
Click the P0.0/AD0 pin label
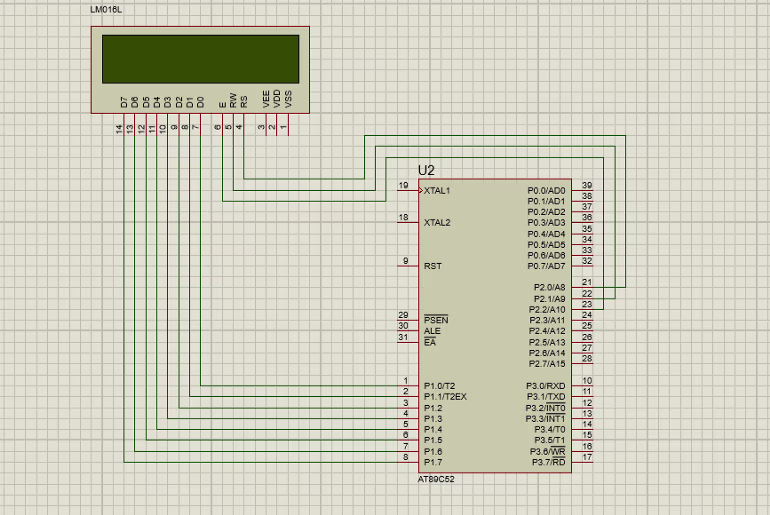tap(546, 190)
